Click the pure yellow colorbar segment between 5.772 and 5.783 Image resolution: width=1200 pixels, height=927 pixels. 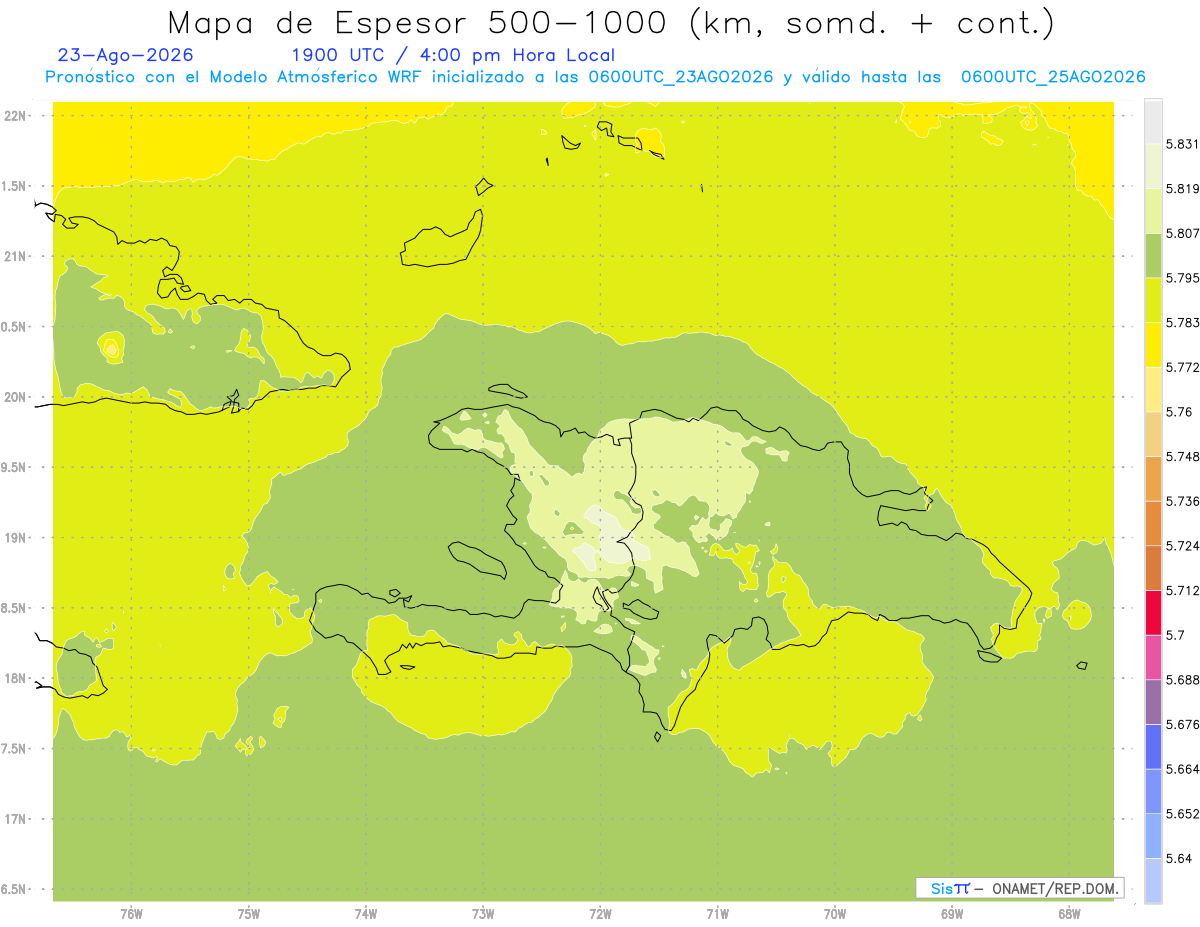point(1153,344)
